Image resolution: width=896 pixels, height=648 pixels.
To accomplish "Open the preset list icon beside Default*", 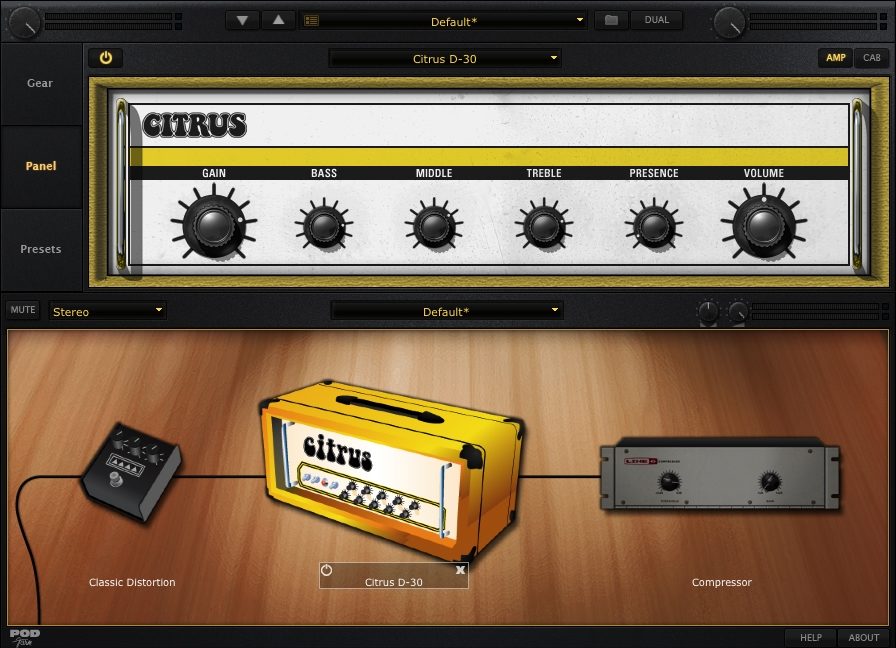I will tap(311, 21).
